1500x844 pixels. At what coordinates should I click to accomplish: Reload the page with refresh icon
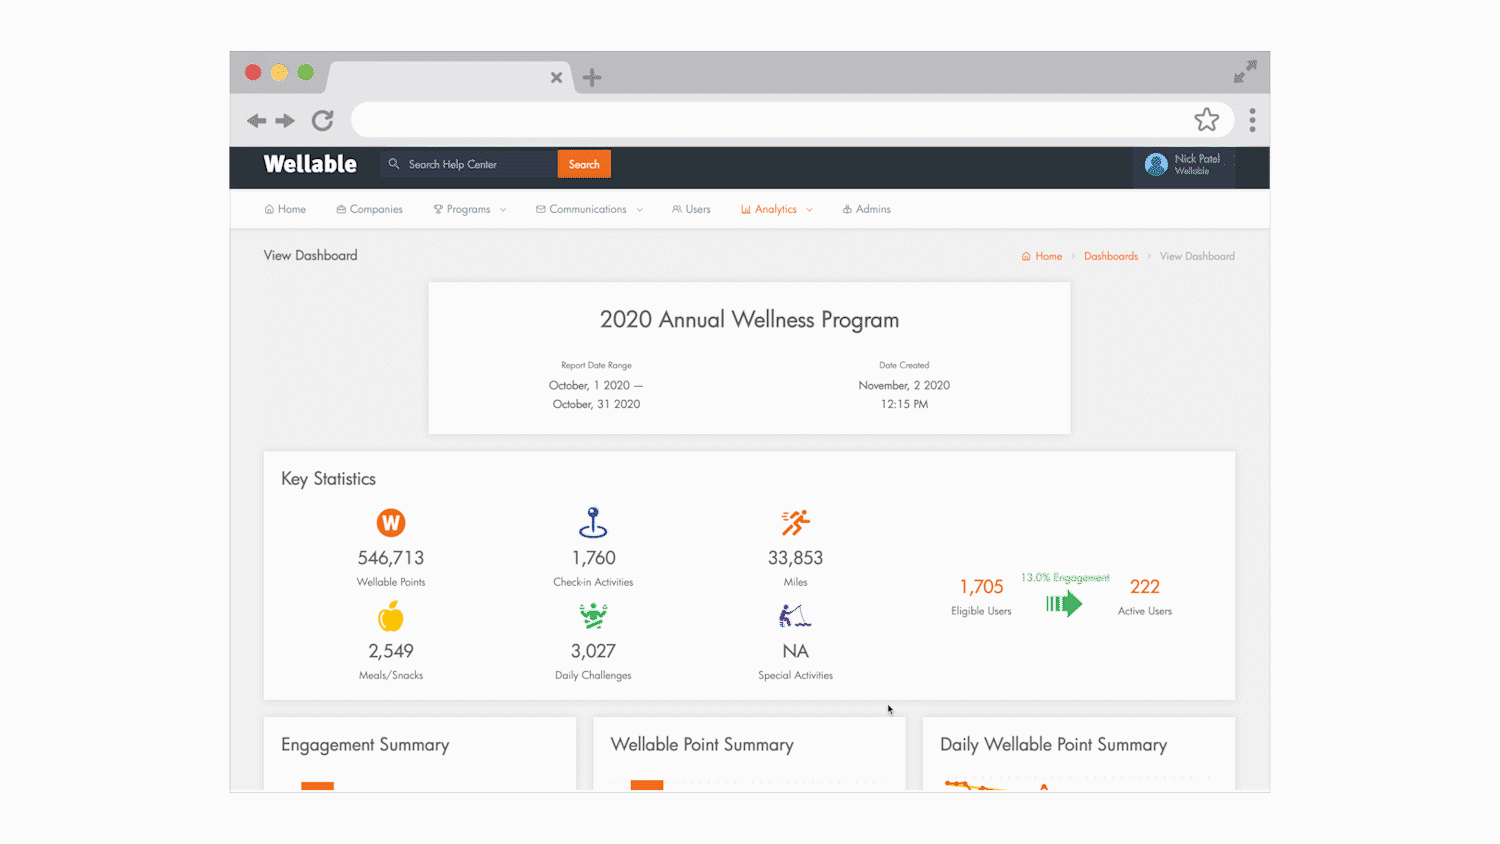pyautogui.click(x=322, y=121)
